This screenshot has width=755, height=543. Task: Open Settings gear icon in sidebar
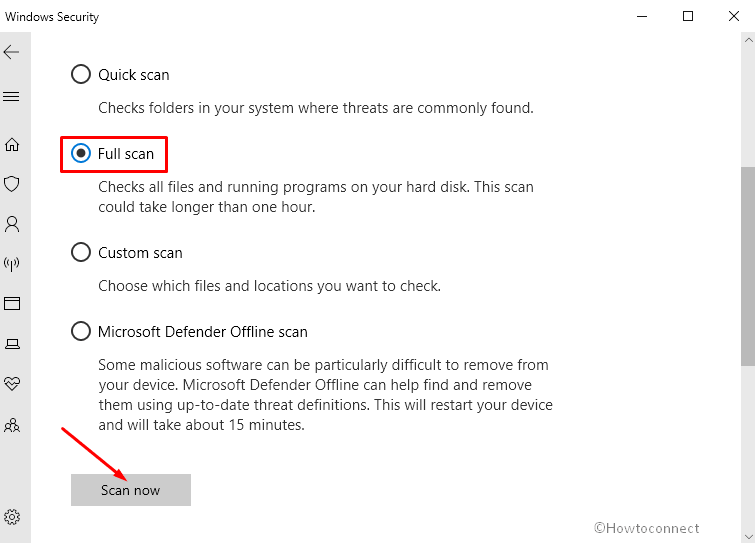[x=12, y=517]
